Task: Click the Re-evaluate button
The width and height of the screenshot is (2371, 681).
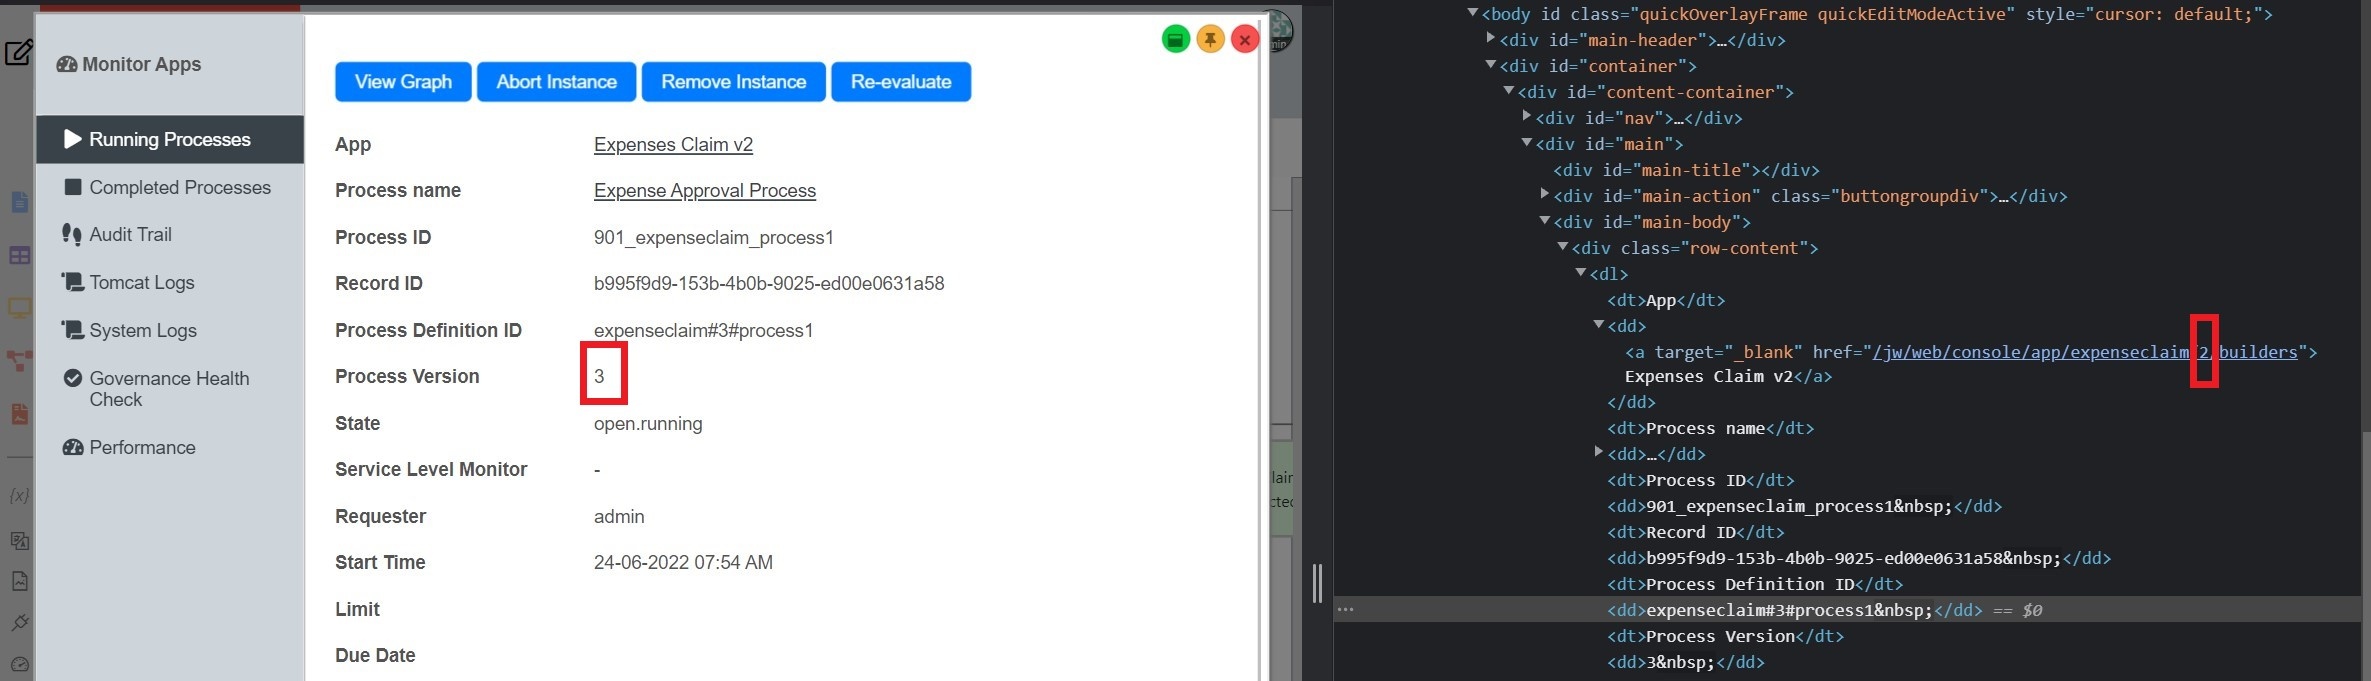Action: (901, 82)
